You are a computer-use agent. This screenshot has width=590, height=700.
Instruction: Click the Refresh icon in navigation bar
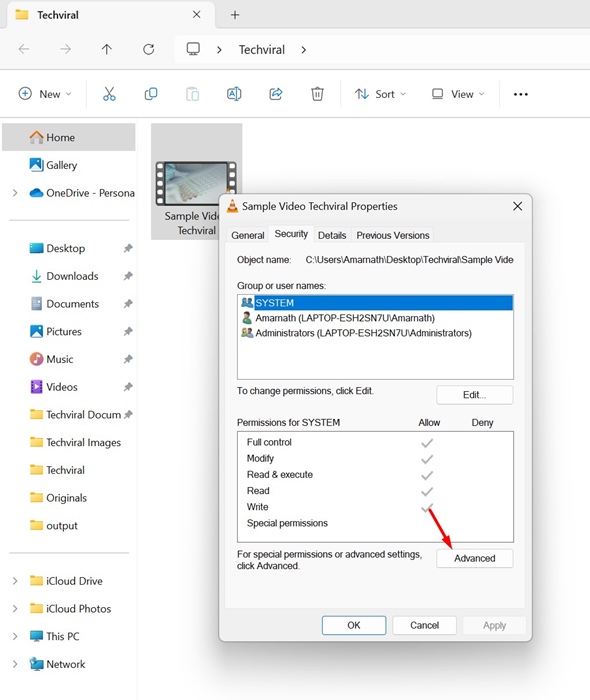click(x=149, y=49)
